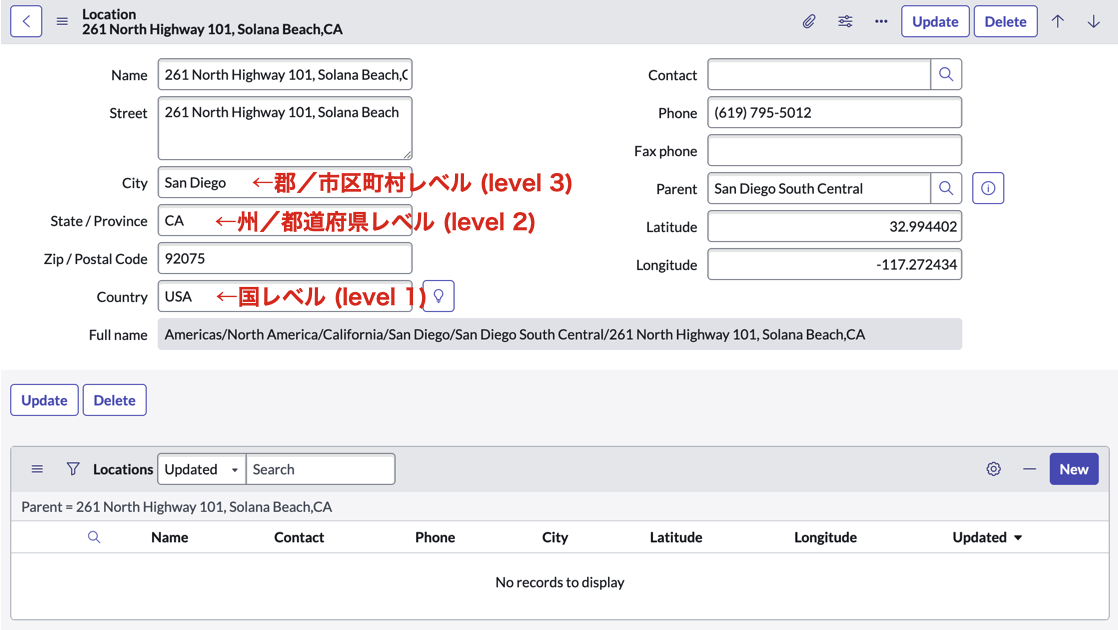Filter the Locations list with the funnel icon
The height and width of the screenshot is (630, 1118).
click(x=73, y=468)
